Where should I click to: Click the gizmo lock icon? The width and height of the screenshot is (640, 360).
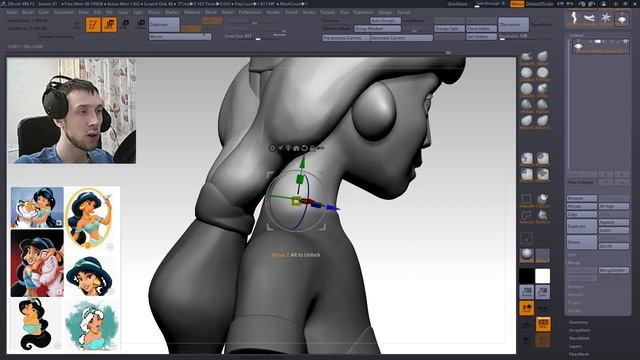(312, 148)
